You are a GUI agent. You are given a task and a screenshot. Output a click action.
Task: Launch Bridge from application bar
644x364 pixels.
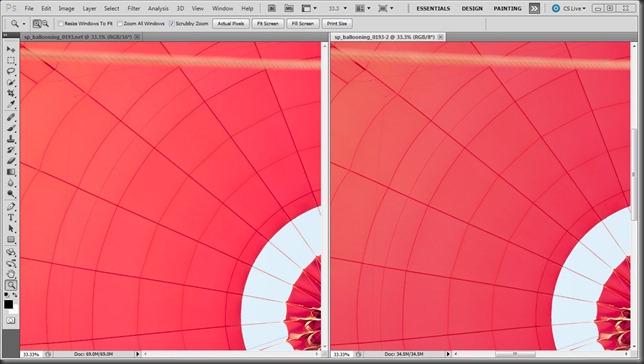272,8
